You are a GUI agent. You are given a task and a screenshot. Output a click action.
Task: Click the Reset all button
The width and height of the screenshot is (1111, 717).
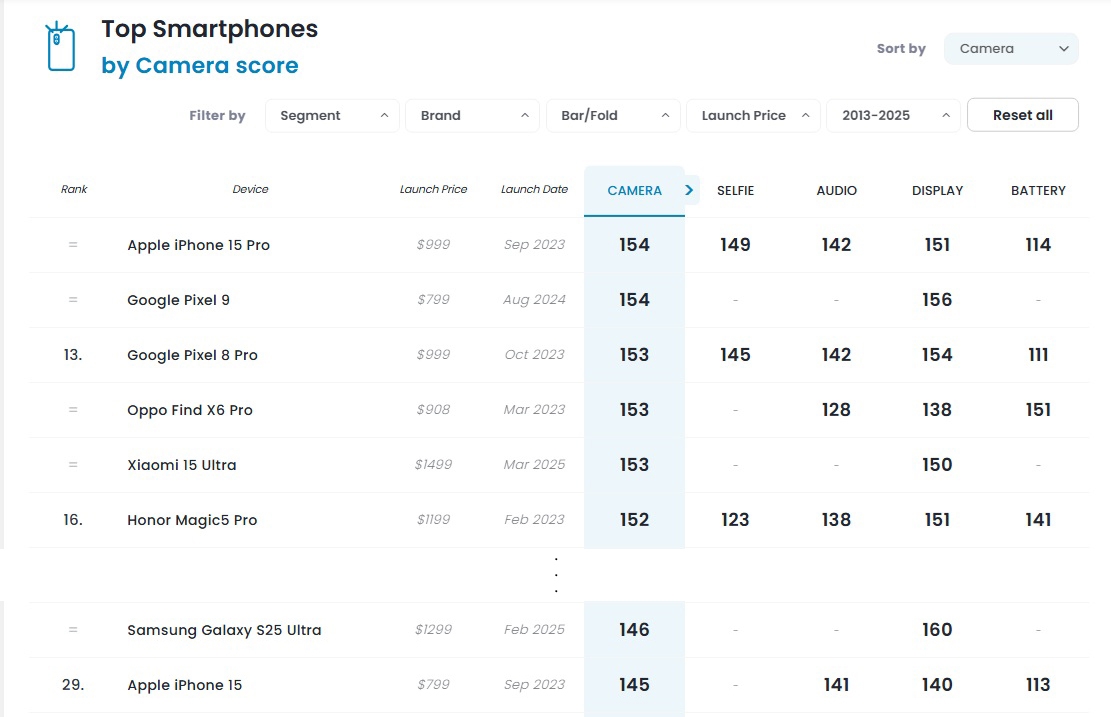pyautogui.click(x=1022, y=115)
